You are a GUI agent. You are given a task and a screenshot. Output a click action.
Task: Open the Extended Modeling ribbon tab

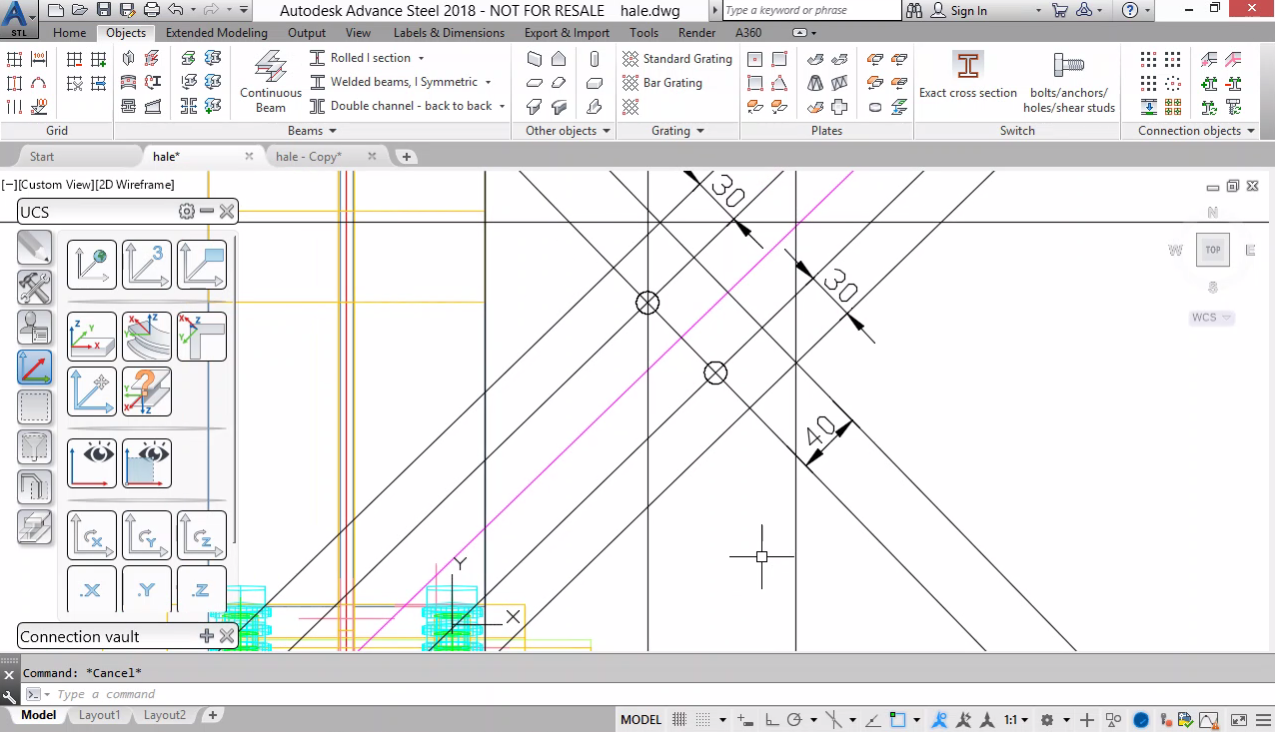pos(217,33)
